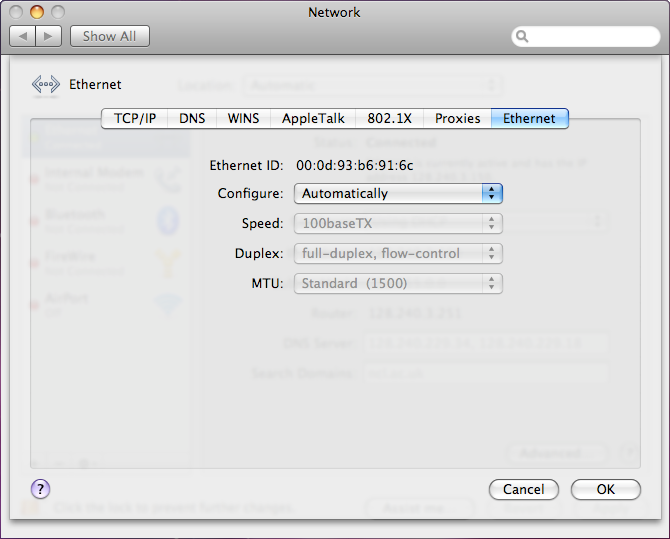Click the forward navigation arrow
This screenshot has width=670, height=539.
tap(49, 36)
